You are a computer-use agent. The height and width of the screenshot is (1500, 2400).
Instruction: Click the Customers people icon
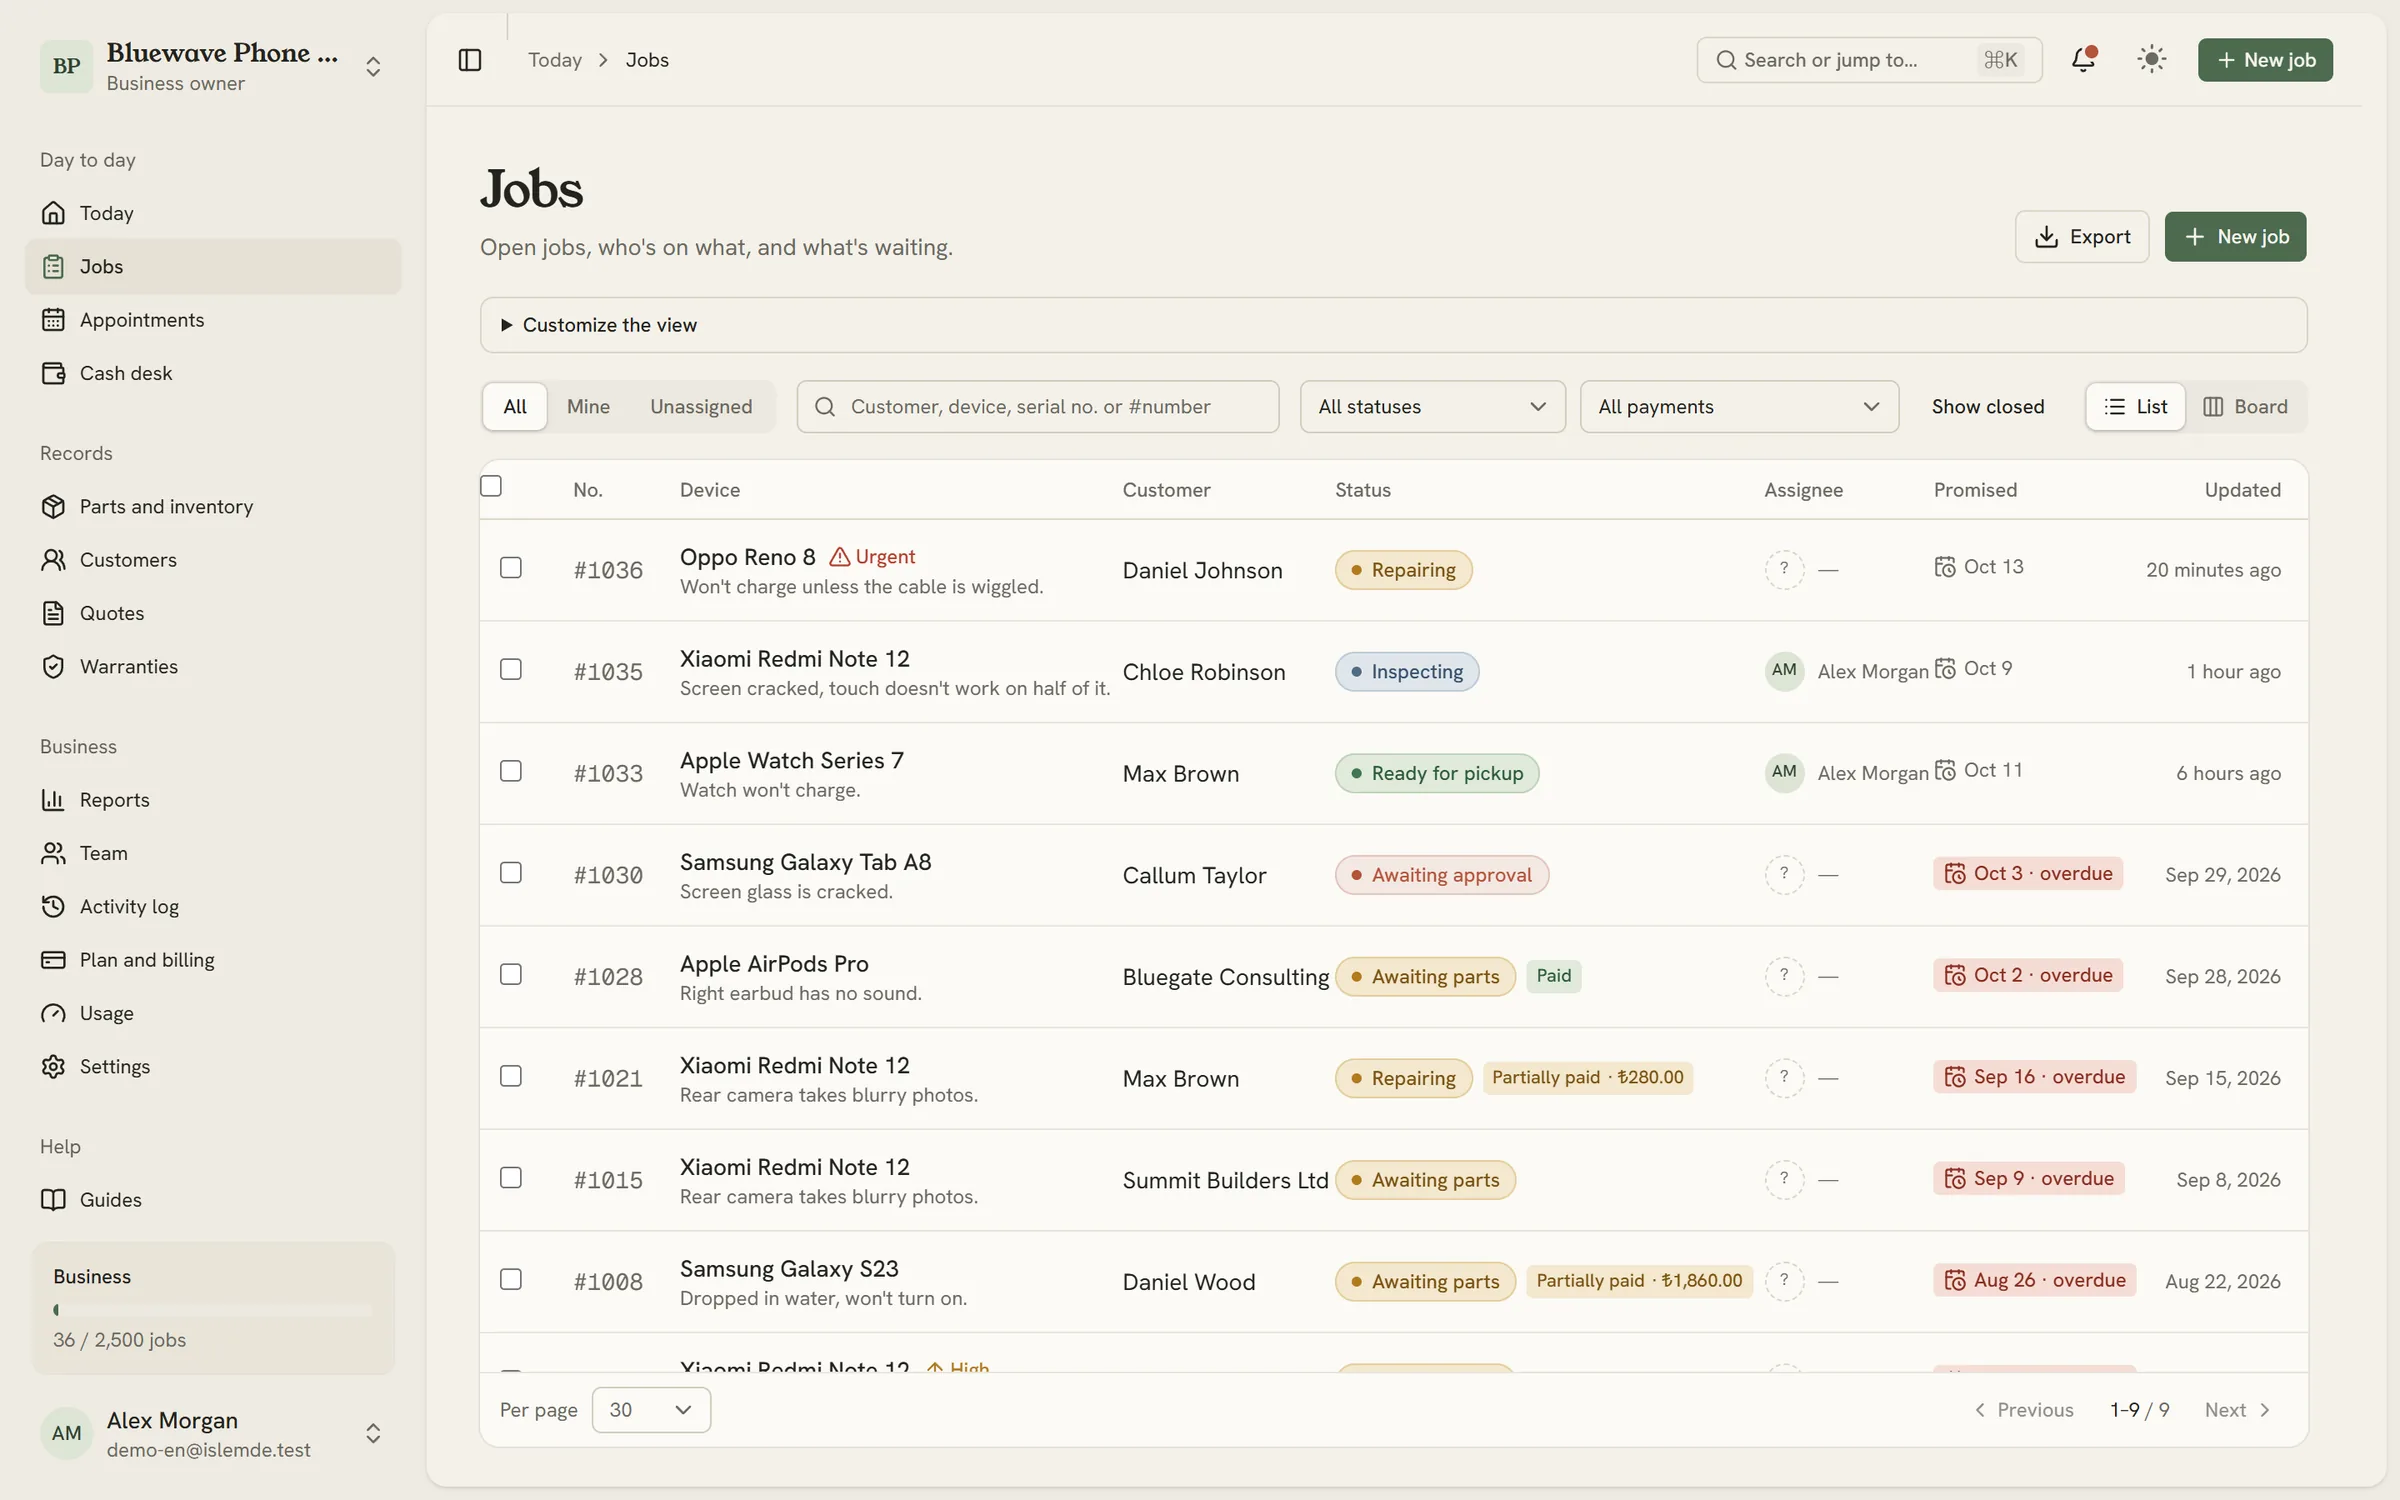53,560
